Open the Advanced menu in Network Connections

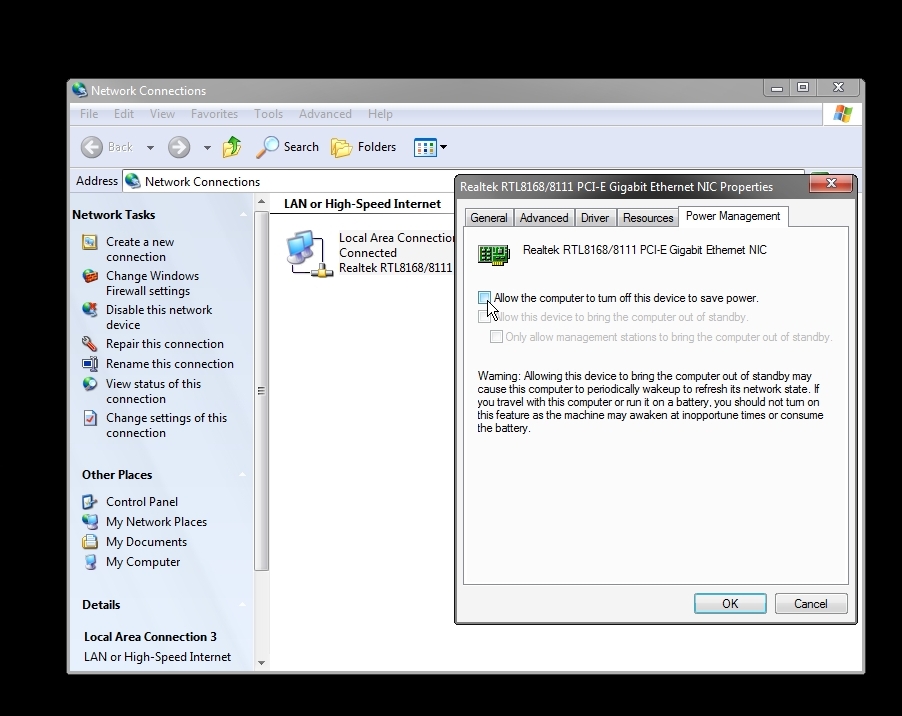click(x=325, y=114)
